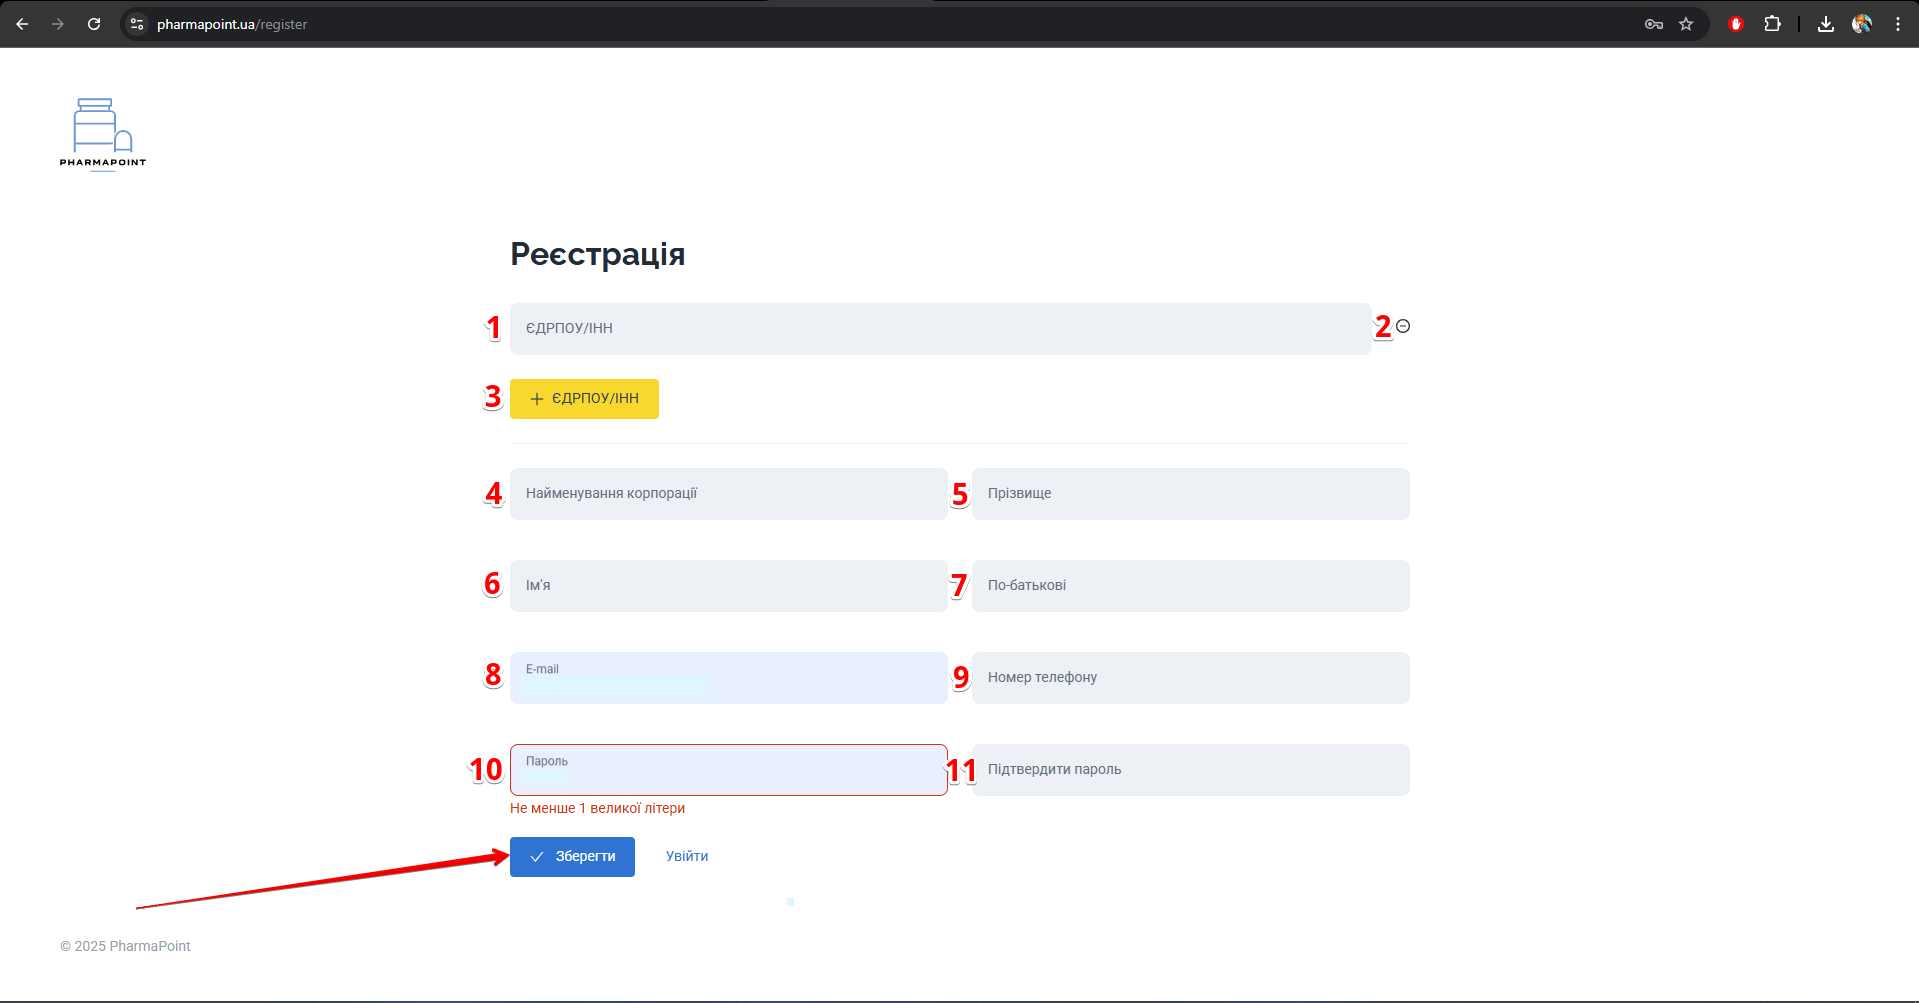
Task: Open the browser downloads icon
Action: pos(1826,24)
